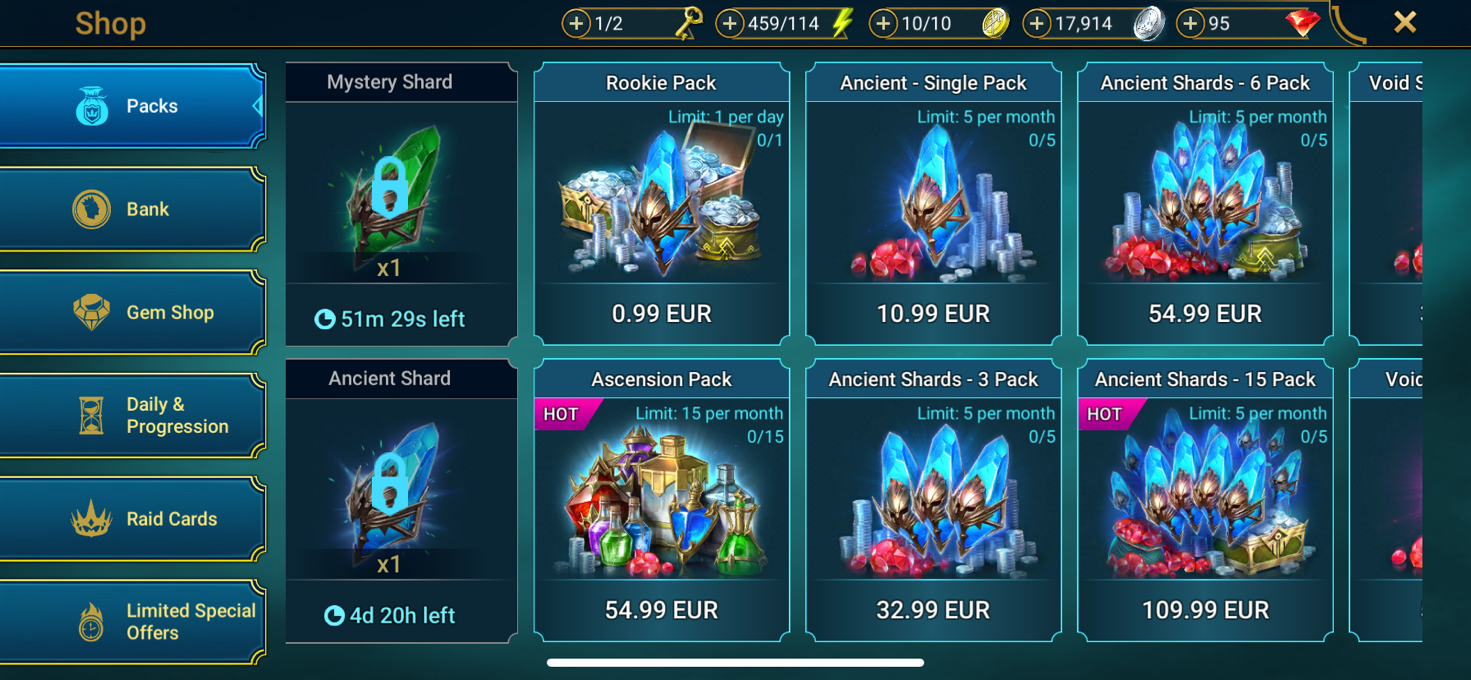Tap the plus beside 95 gems
1471x680 pixels.
pos(1190,23)
